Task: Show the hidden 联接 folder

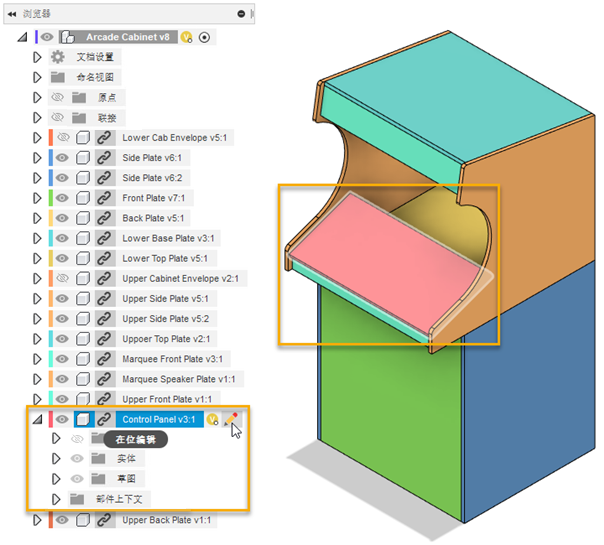Action: click(58, 117)
